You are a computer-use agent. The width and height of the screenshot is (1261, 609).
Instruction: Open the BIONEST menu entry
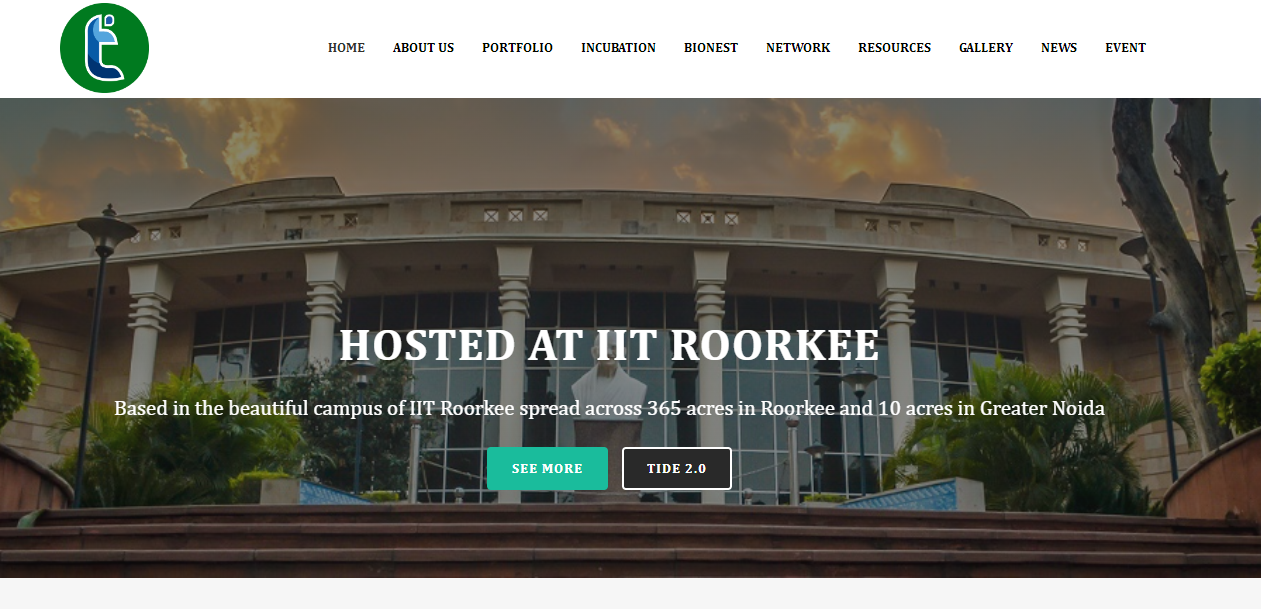pos(711,48)
